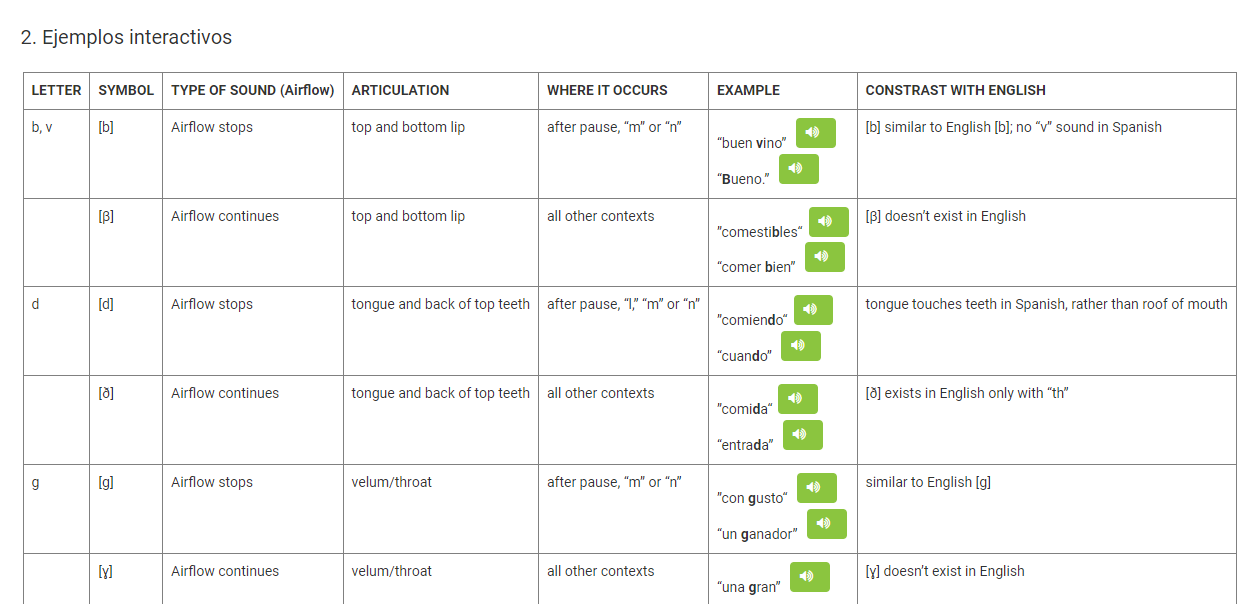The width and height of the screenshot is (1241, 604).
Task: Click the ARTICULATION column header
Action: click(400, 90)
